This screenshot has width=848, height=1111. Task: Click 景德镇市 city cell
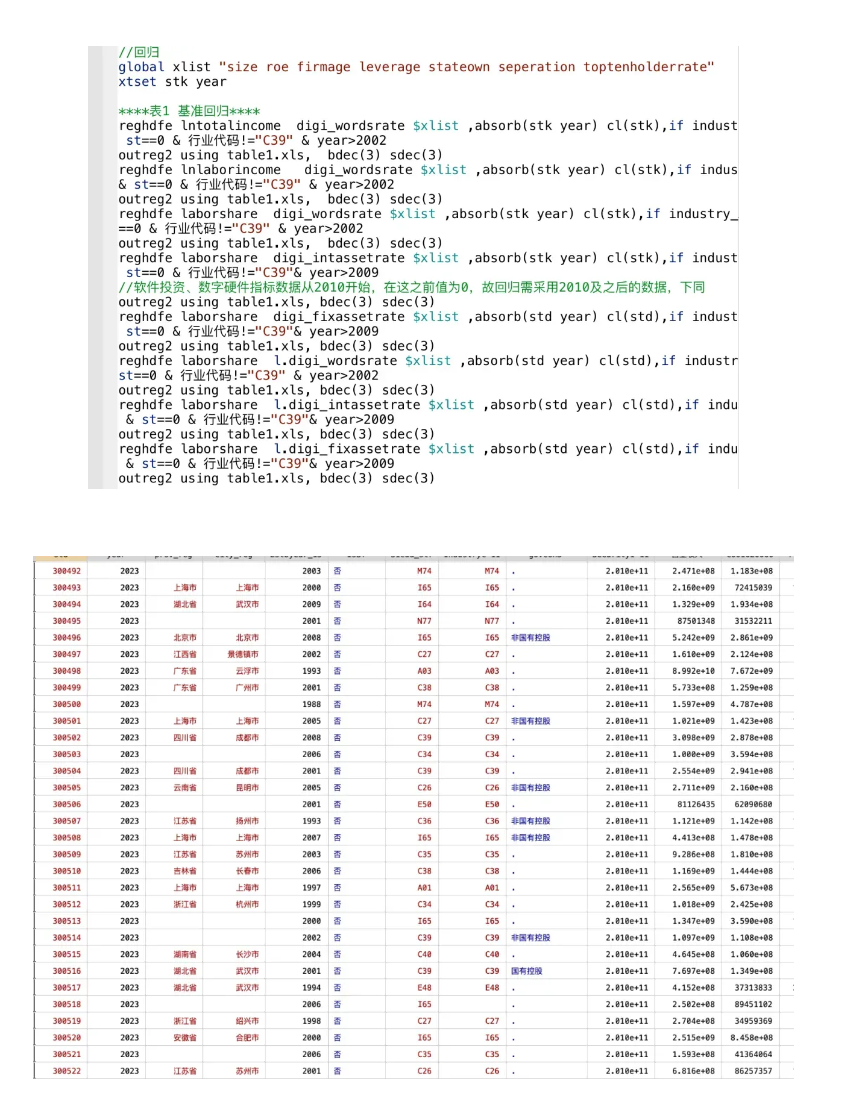click(243, 655)
